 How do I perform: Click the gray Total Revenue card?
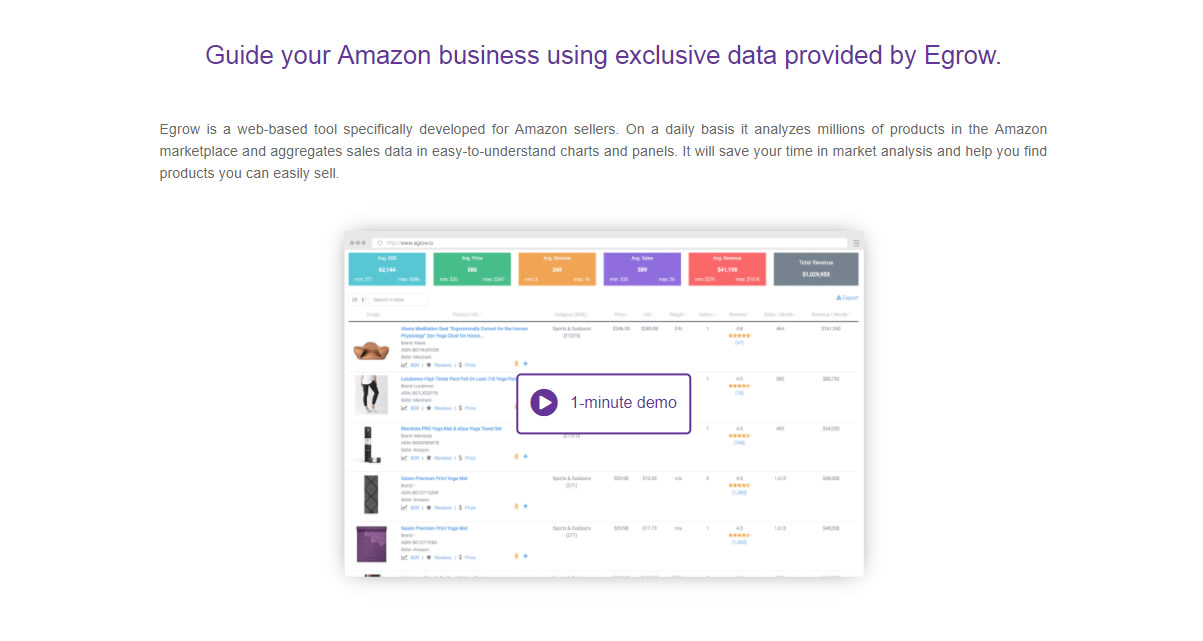coord(816,268)
